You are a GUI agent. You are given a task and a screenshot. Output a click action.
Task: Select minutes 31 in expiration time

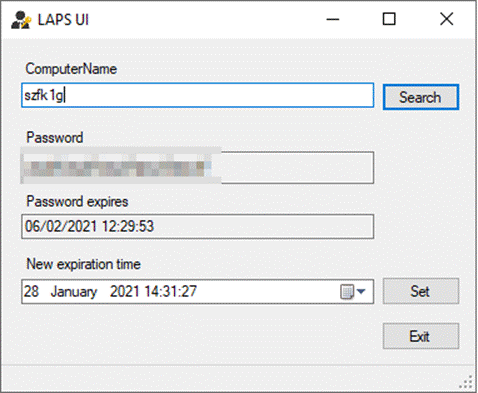coord(169,291)
